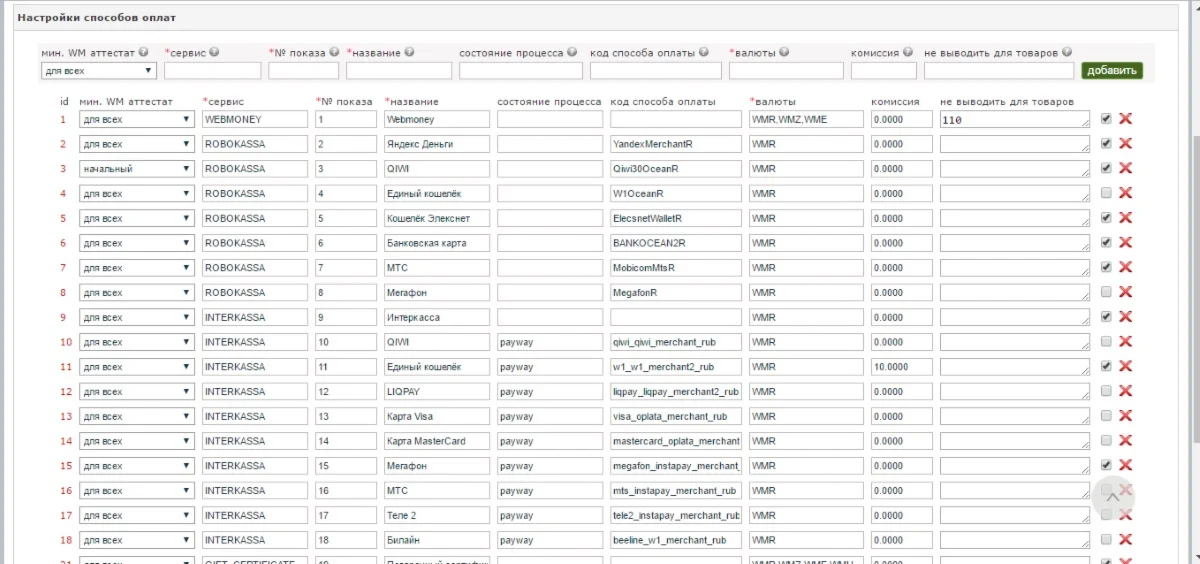Click help icon next to сервис header
Image resolution: width=1200 pixels, height=564 pixels.
(x=214, y=53)
